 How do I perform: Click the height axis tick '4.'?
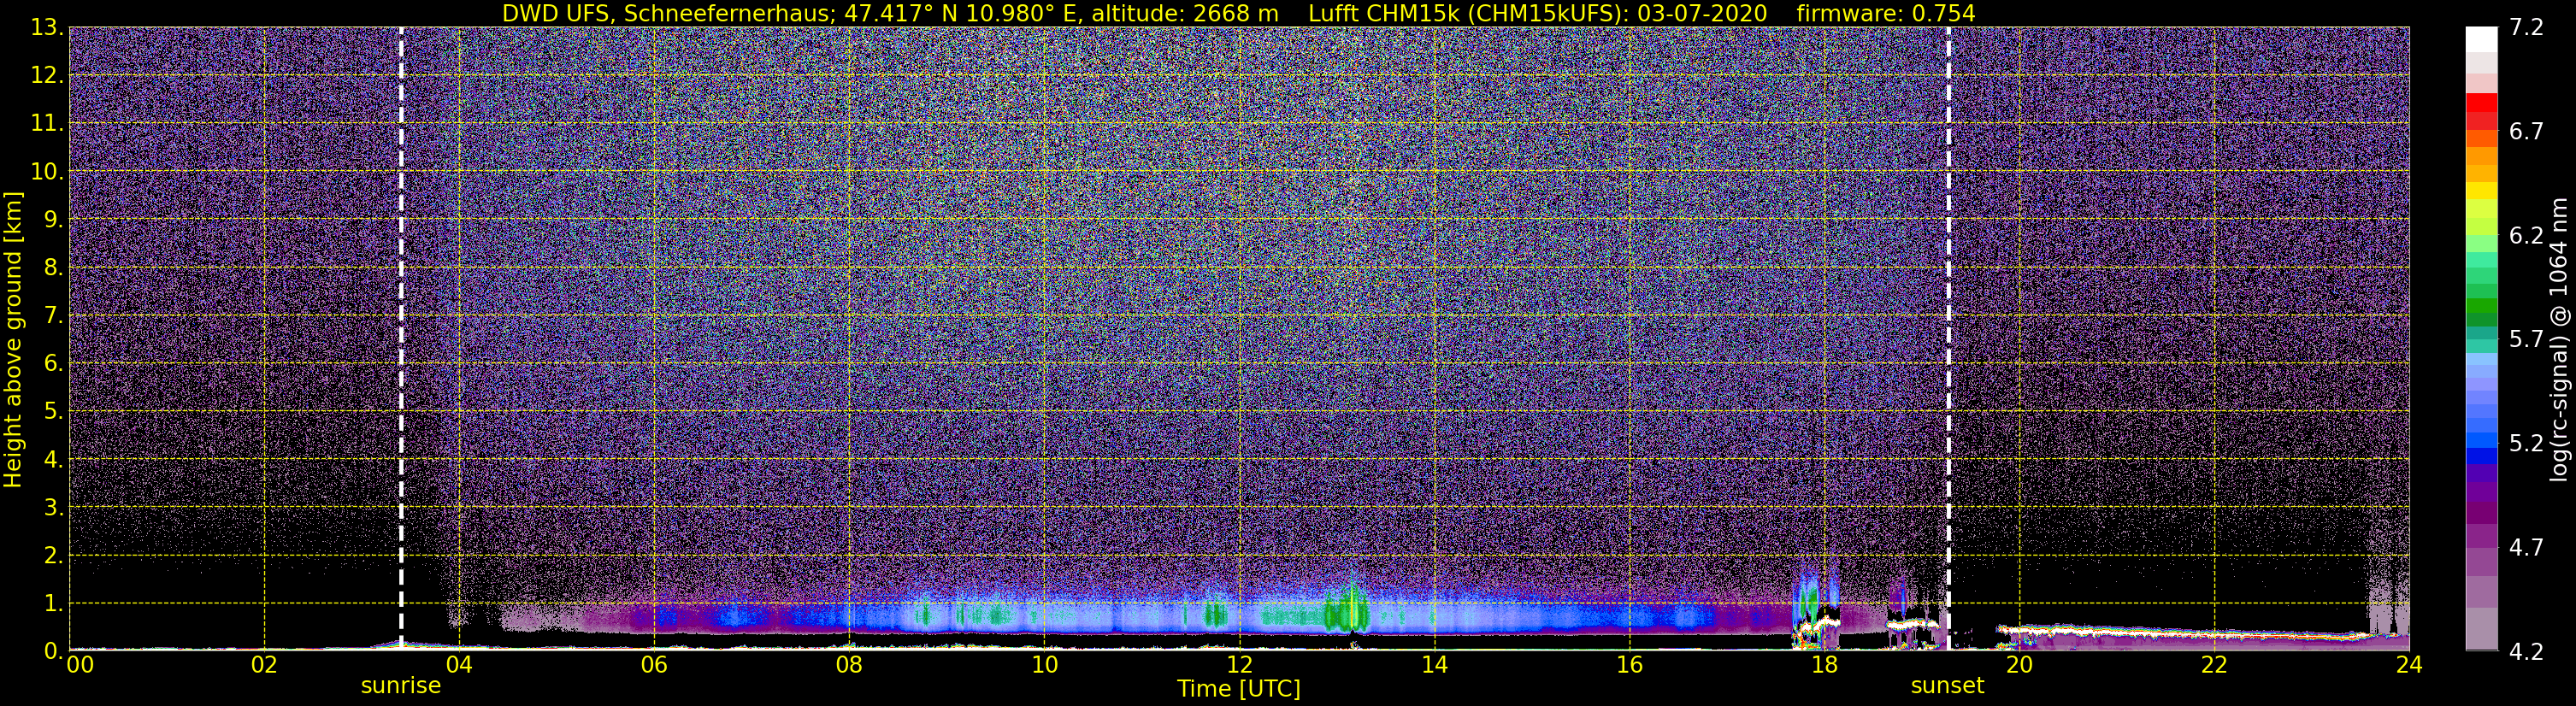click(53, 460)
